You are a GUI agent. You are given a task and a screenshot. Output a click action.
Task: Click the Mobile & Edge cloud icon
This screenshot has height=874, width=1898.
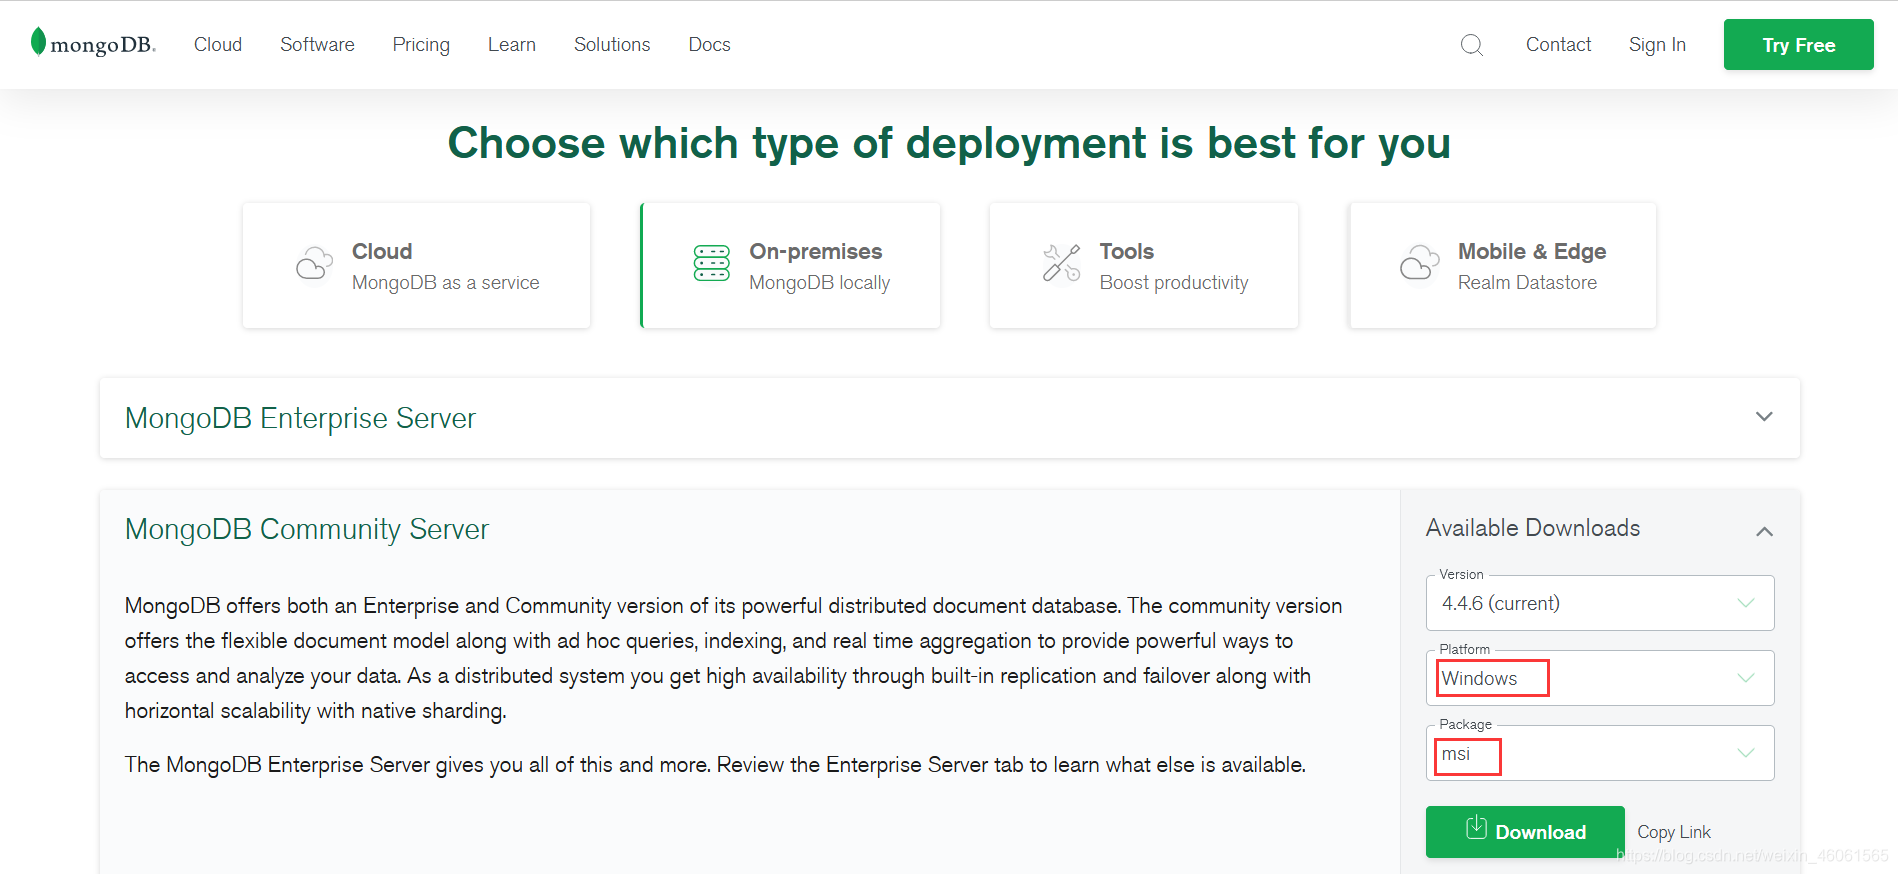(x=1419, y=263)
